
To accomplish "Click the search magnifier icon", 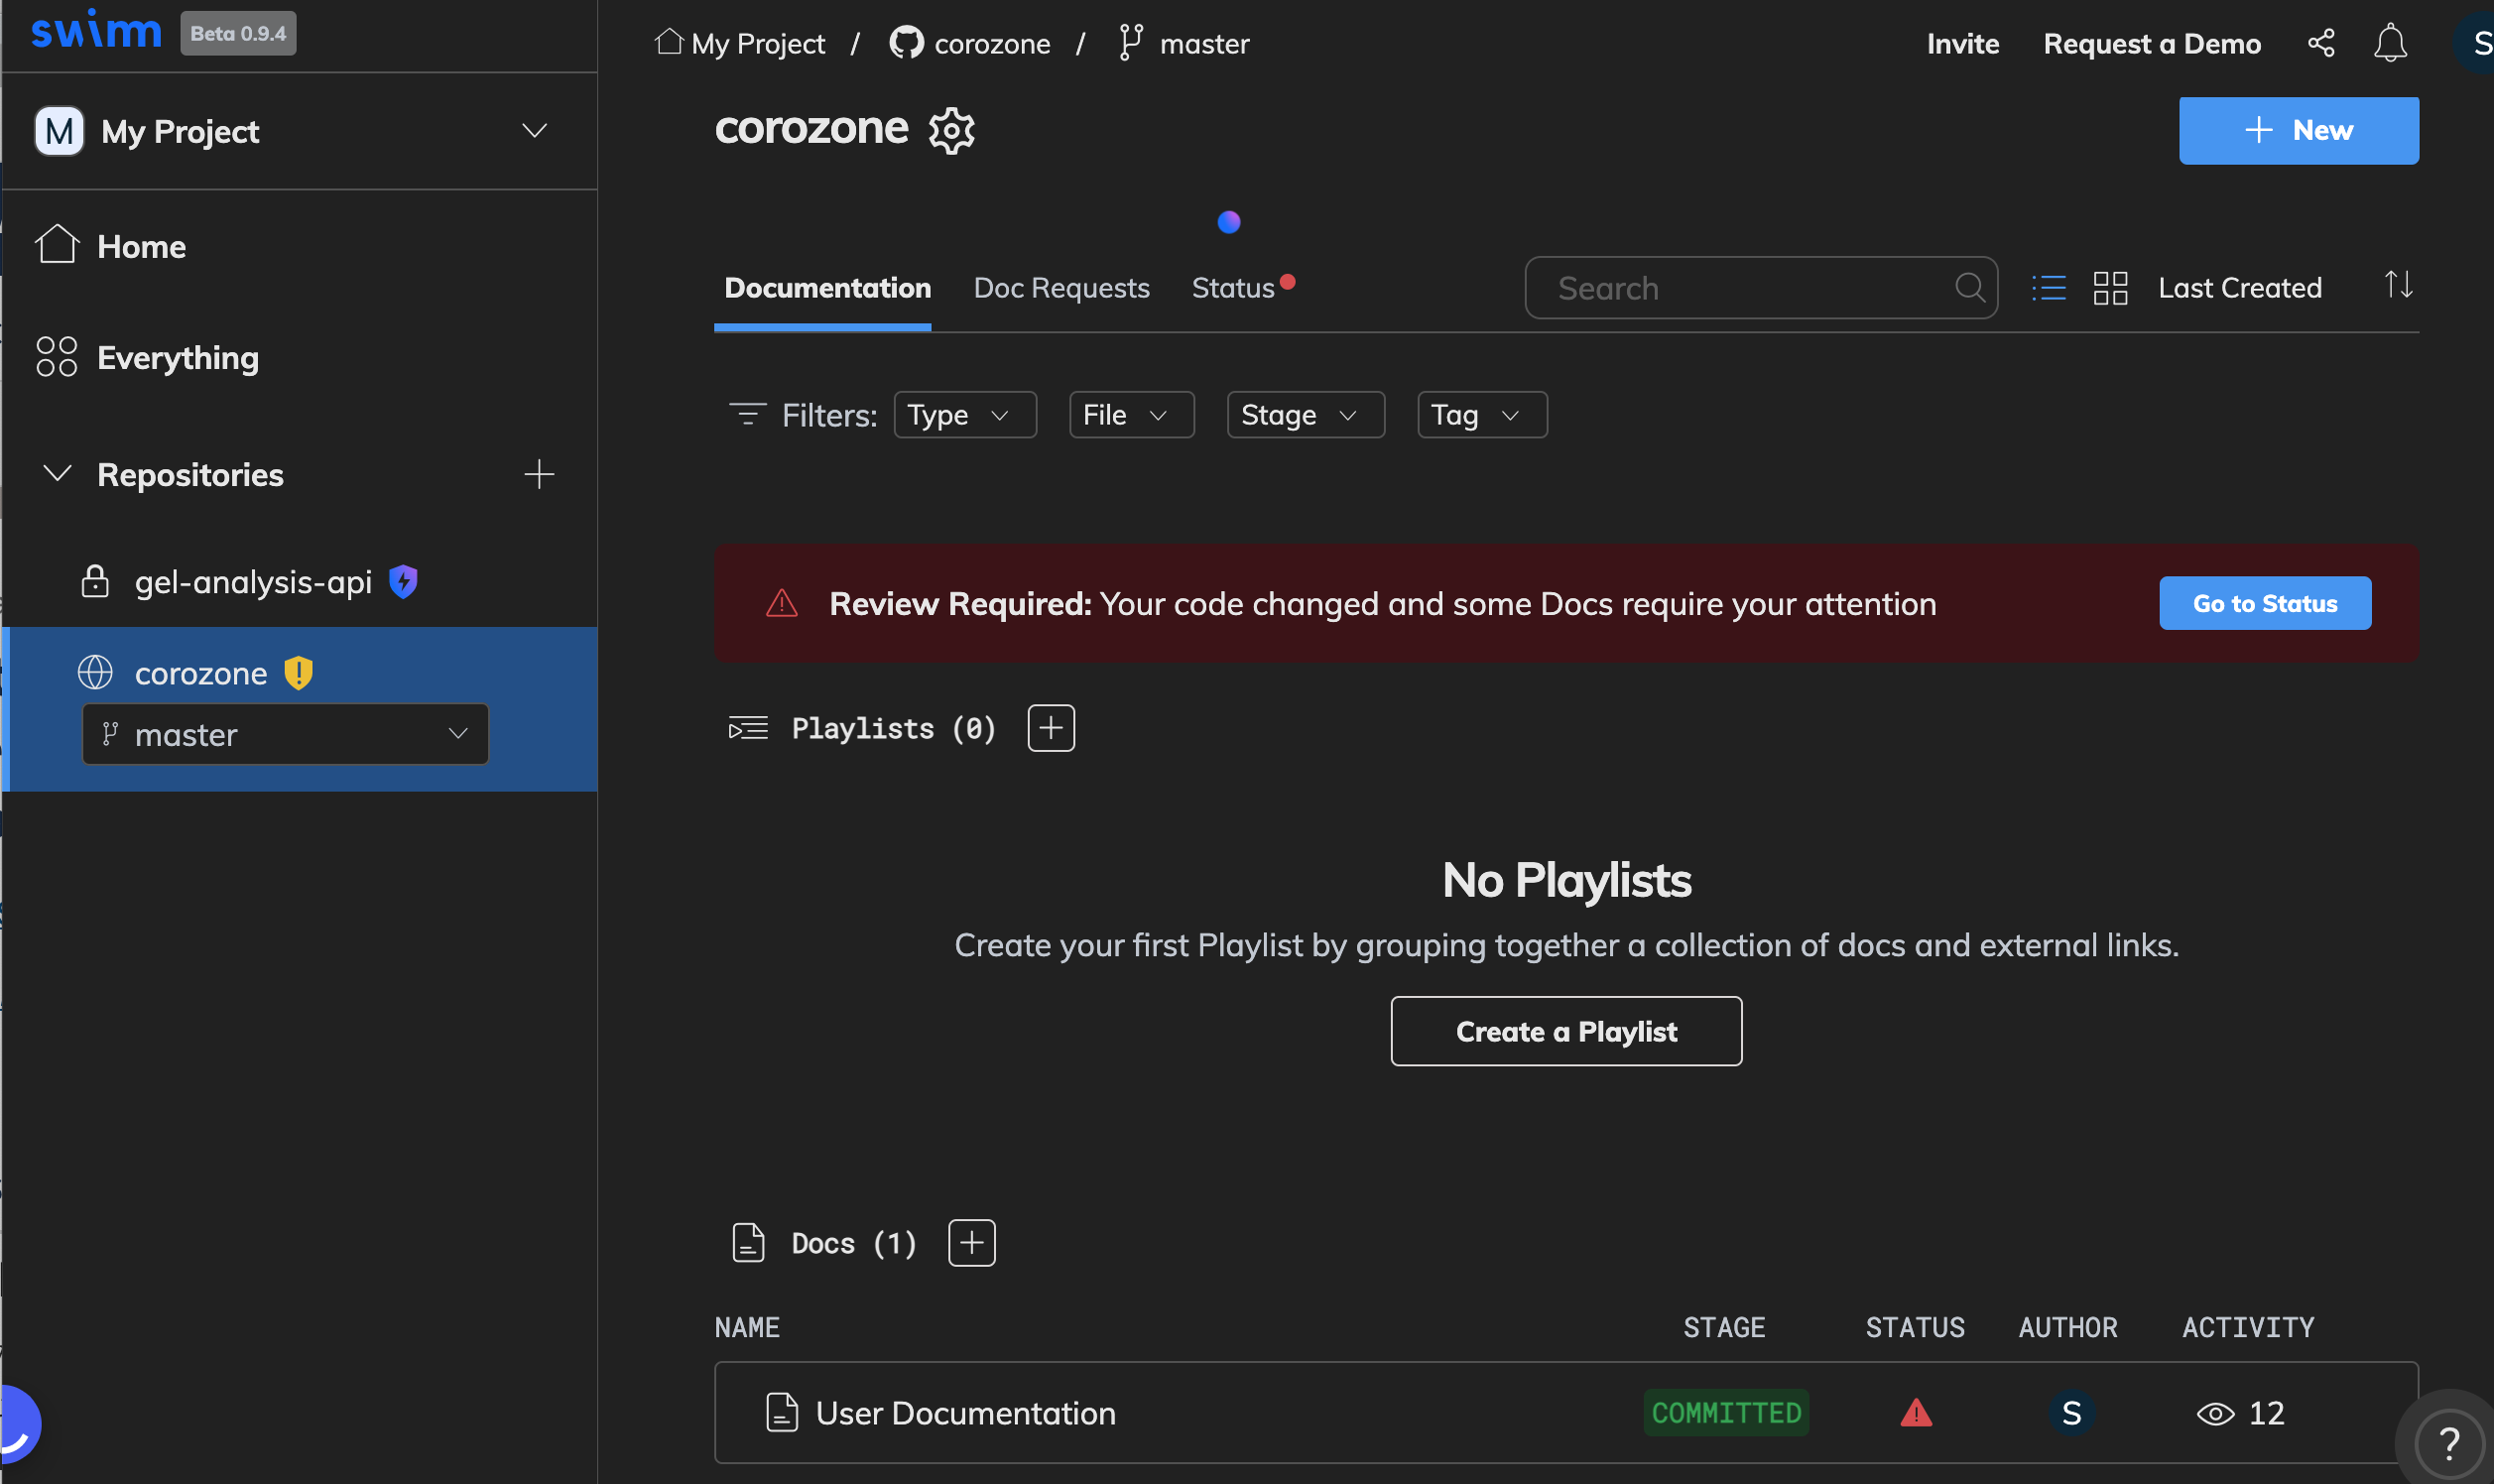I will coord(1969,288).
